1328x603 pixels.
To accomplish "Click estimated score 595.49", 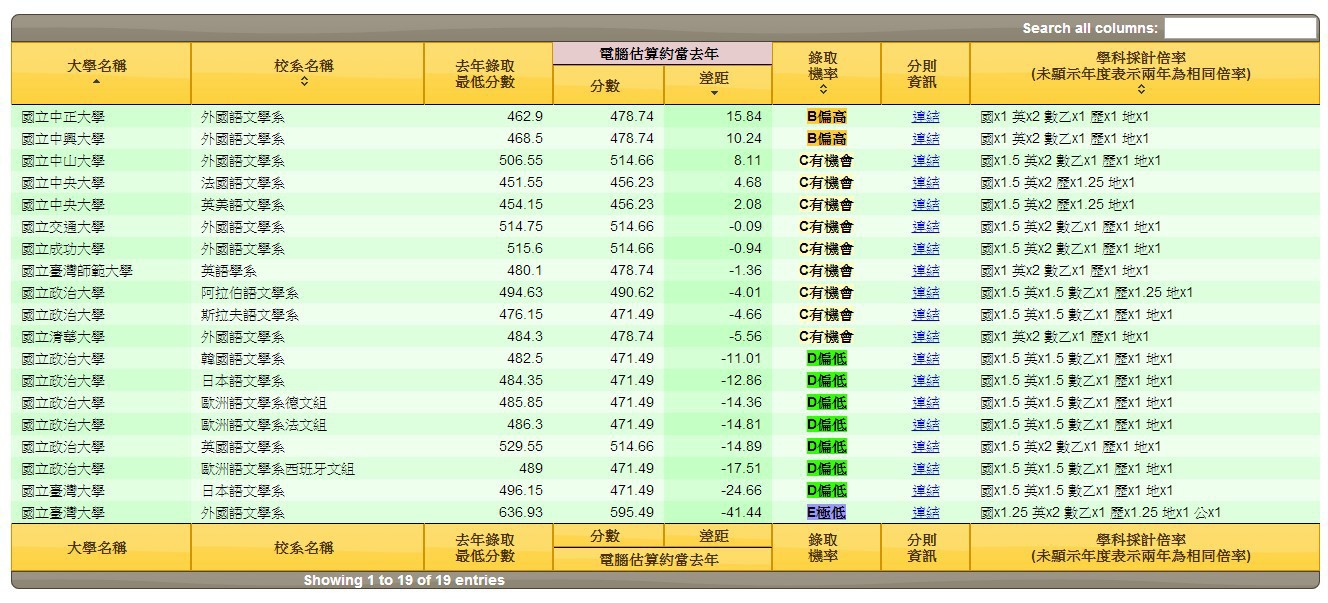I will pyautogui.click(x=632, y=512).
